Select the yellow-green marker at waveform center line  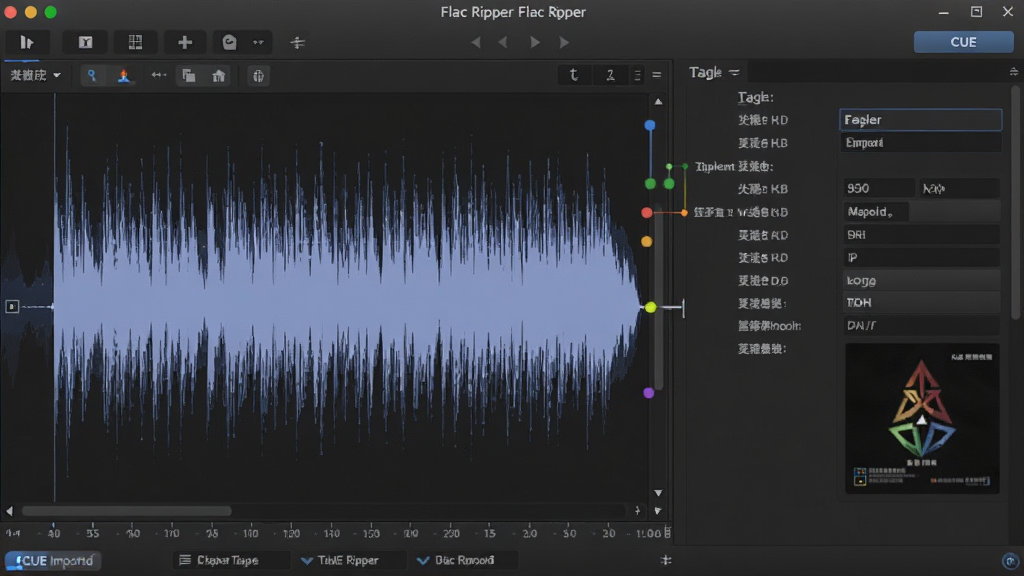pos(650,307)
